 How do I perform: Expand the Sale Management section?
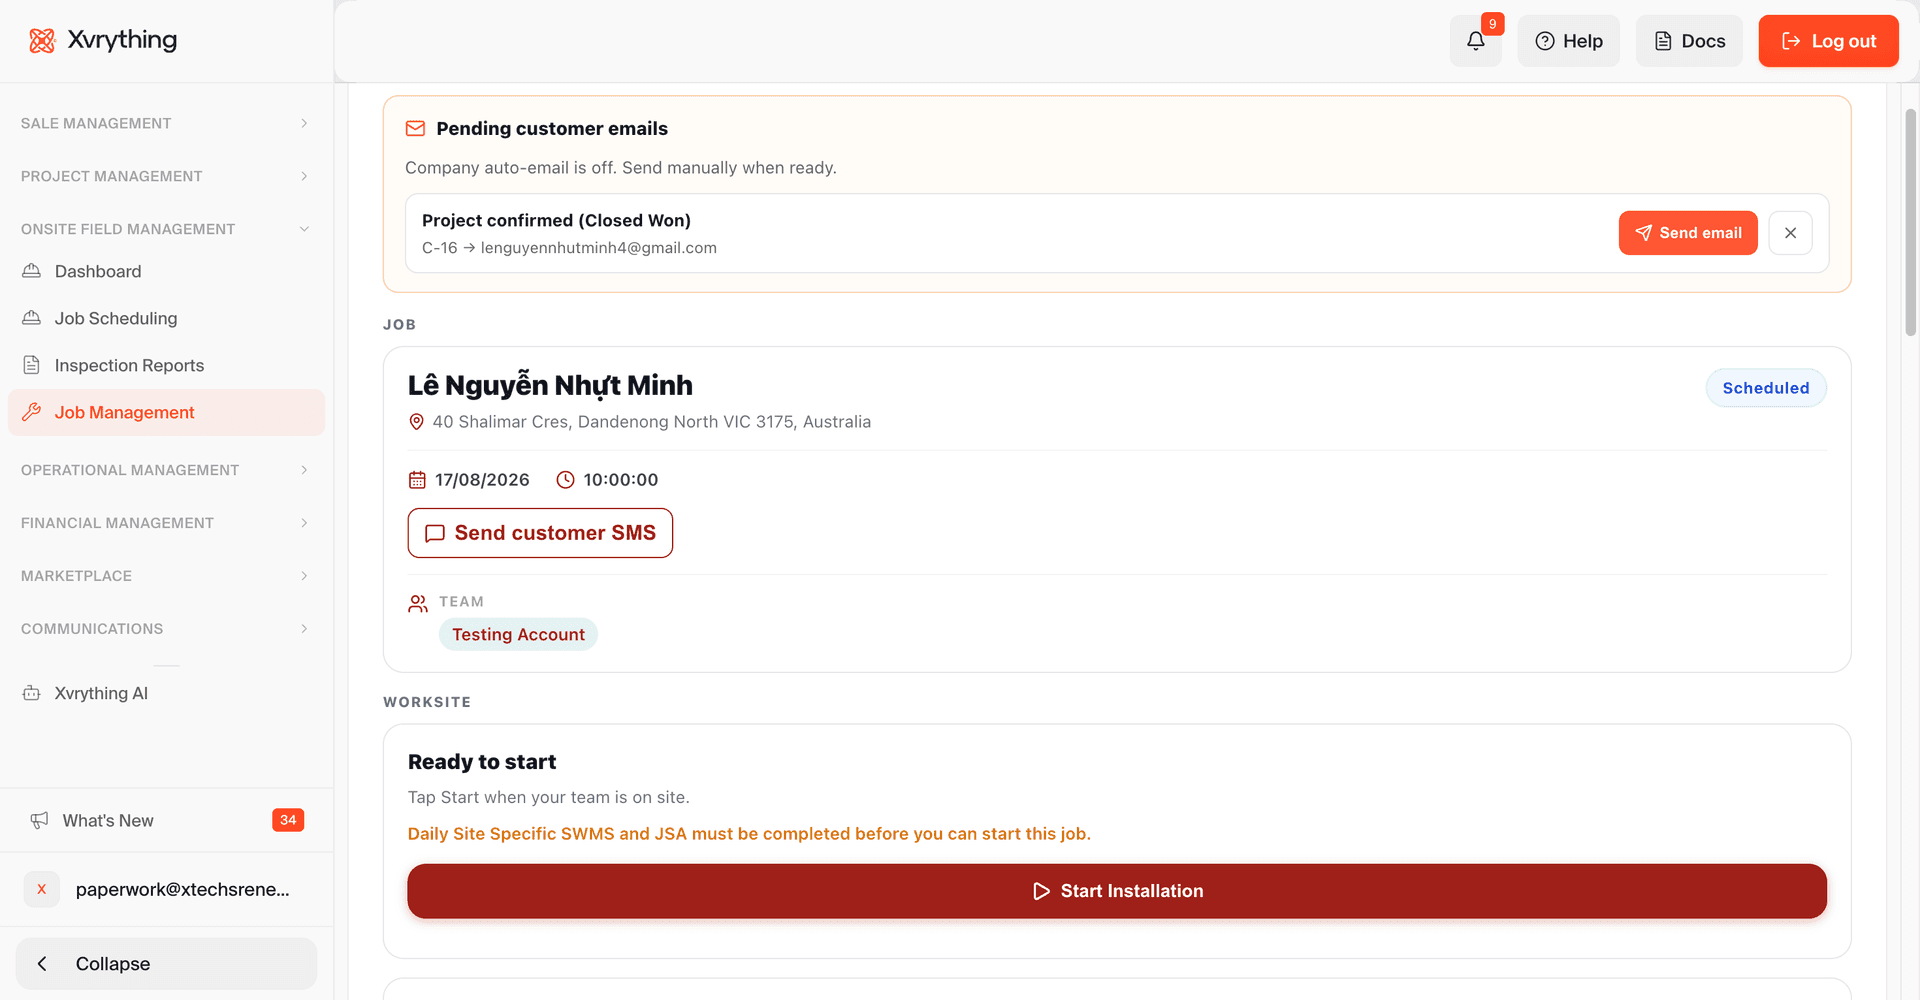[166, 123]
